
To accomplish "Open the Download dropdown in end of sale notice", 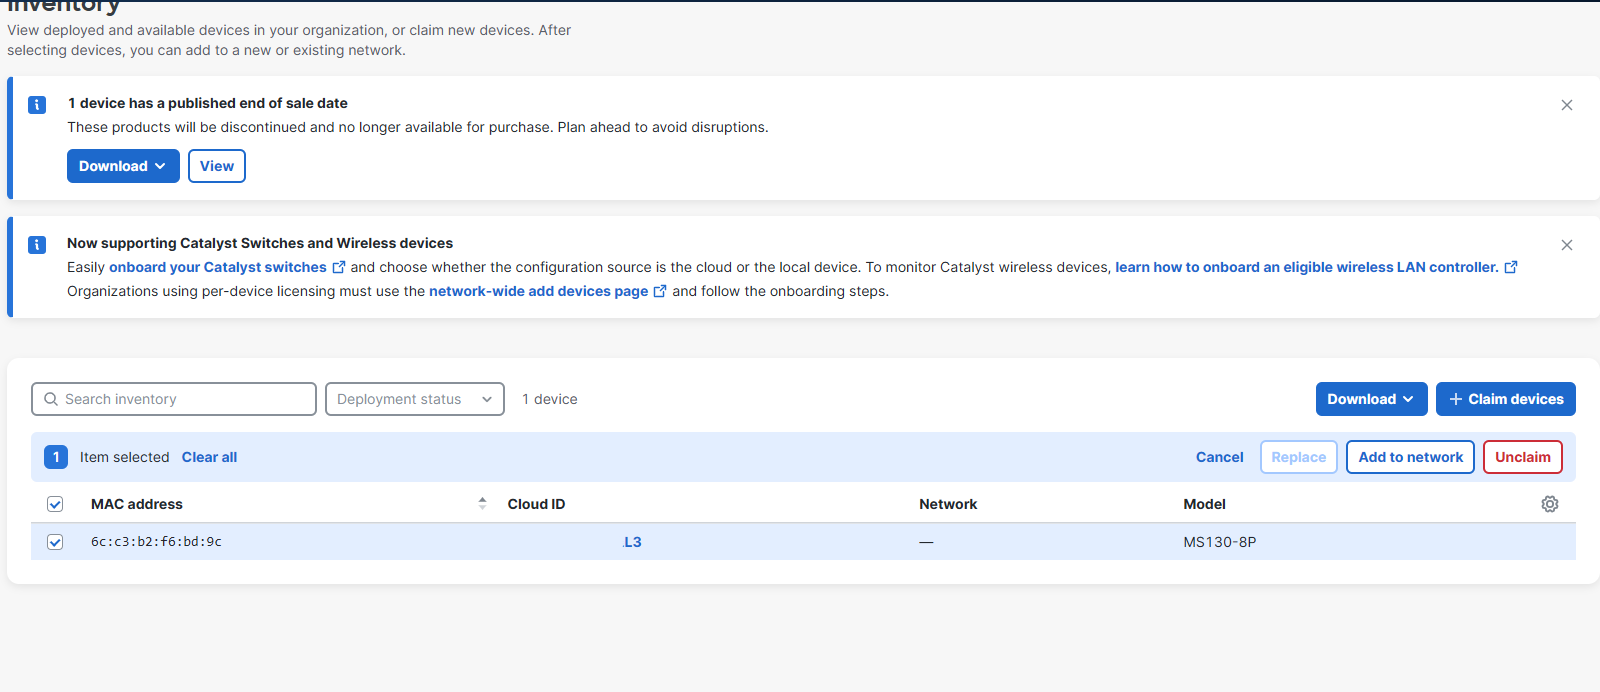I will (123, 166).
